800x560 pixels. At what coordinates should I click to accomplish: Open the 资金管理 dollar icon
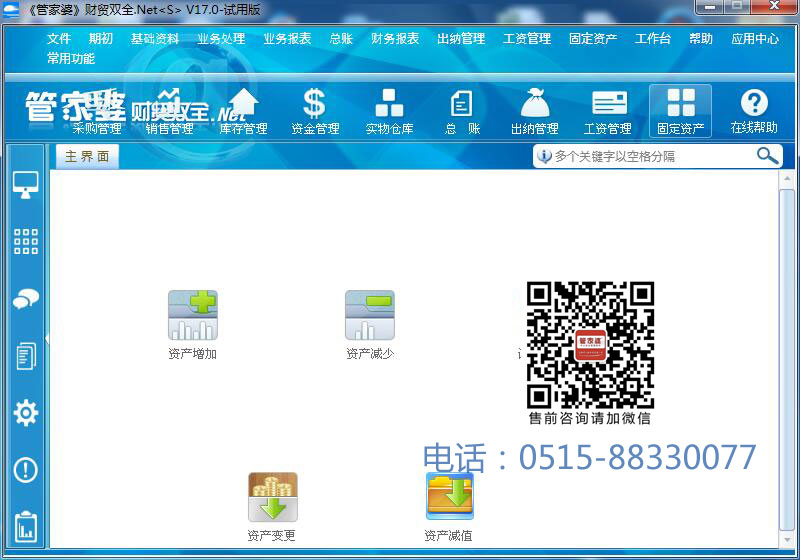coord(315,113)
